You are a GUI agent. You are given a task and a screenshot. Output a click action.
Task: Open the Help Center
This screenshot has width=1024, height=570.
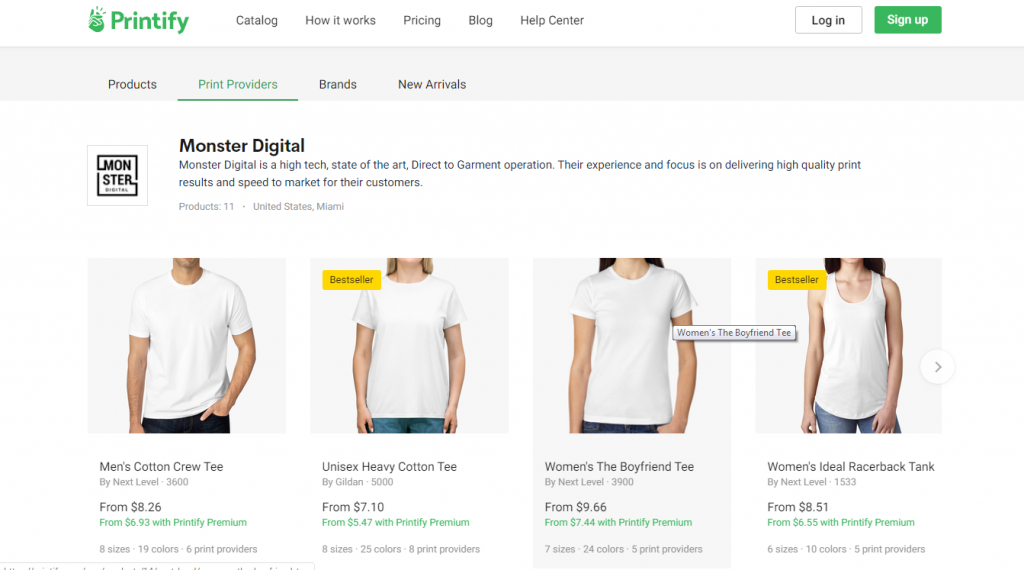pyautogui.click(x=552, y=20)
